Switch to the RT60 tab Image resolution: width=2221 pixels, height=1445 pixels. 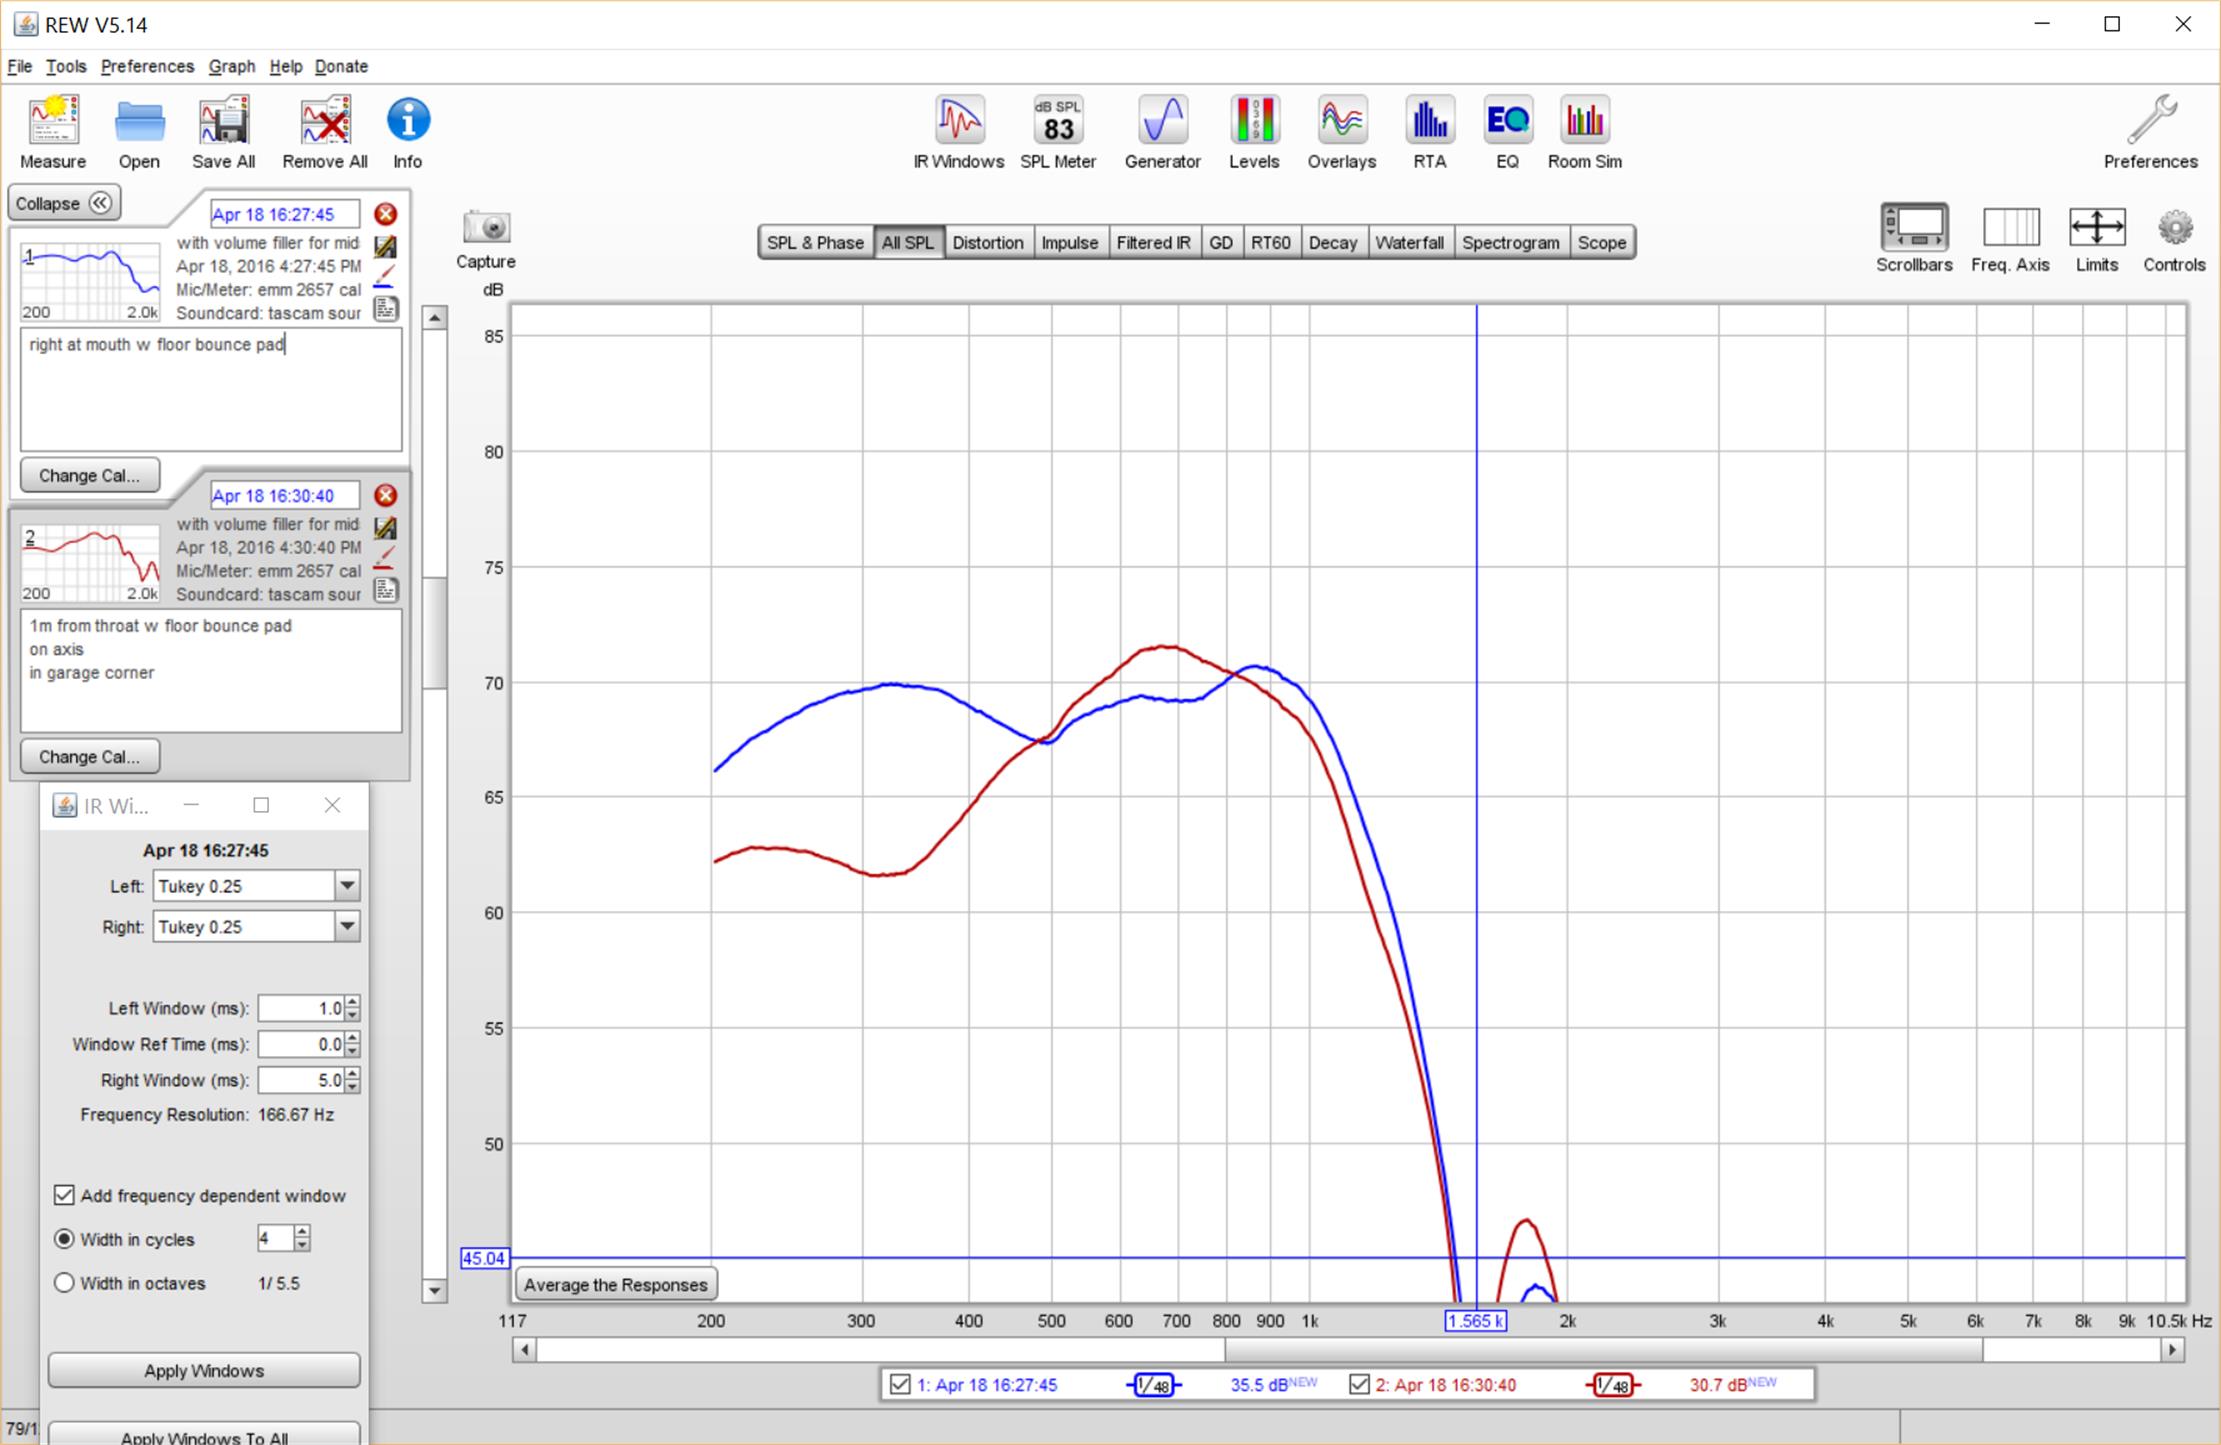click(1270, 242)
